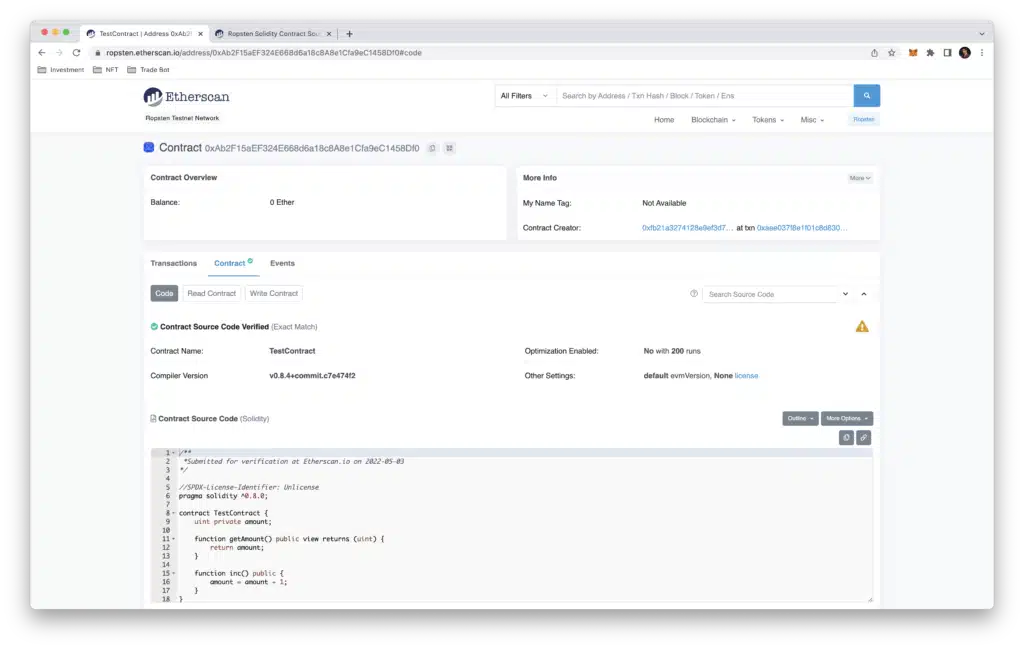
Task: Open the Write Contract sub-tab
Action: coord(274,294)
